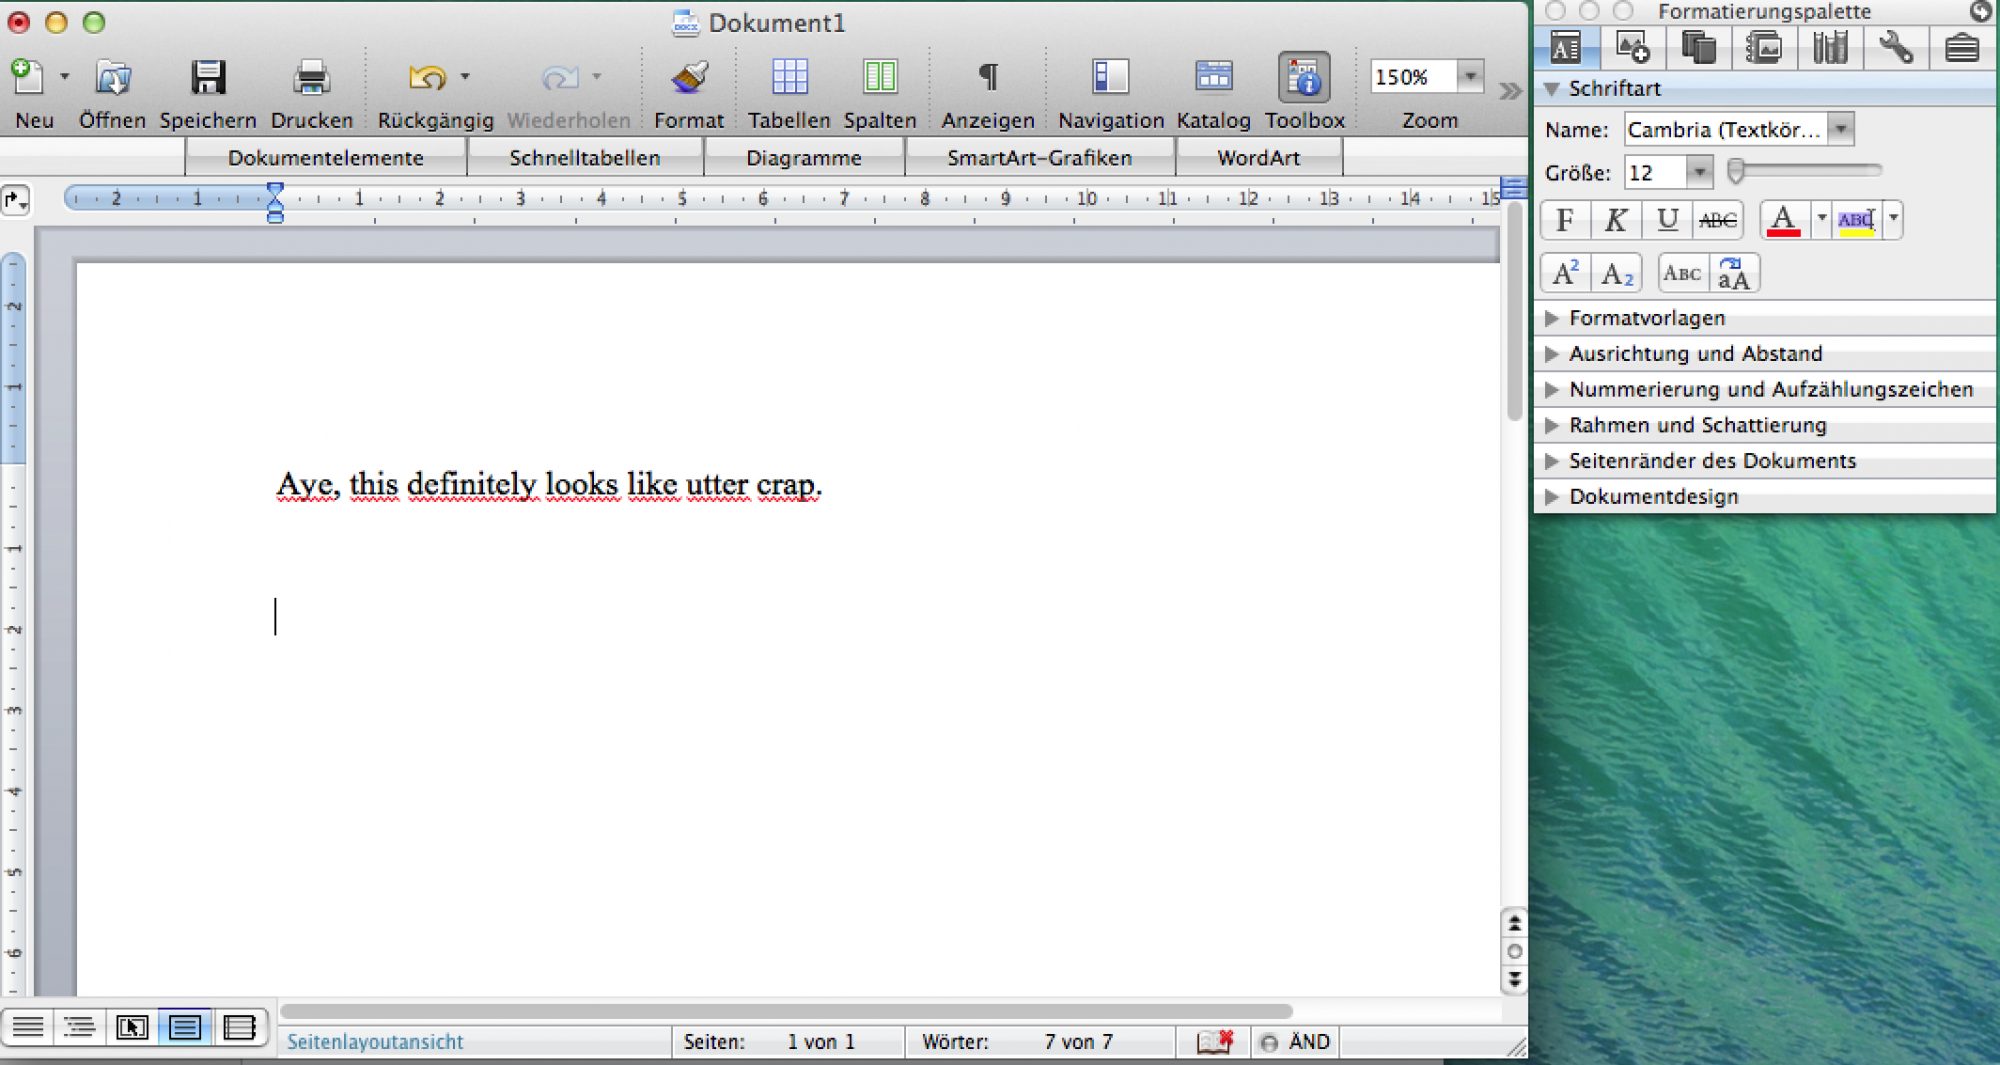
Task: Open the Zoom percentage dropdown arrow
Action: (1470, 76)
